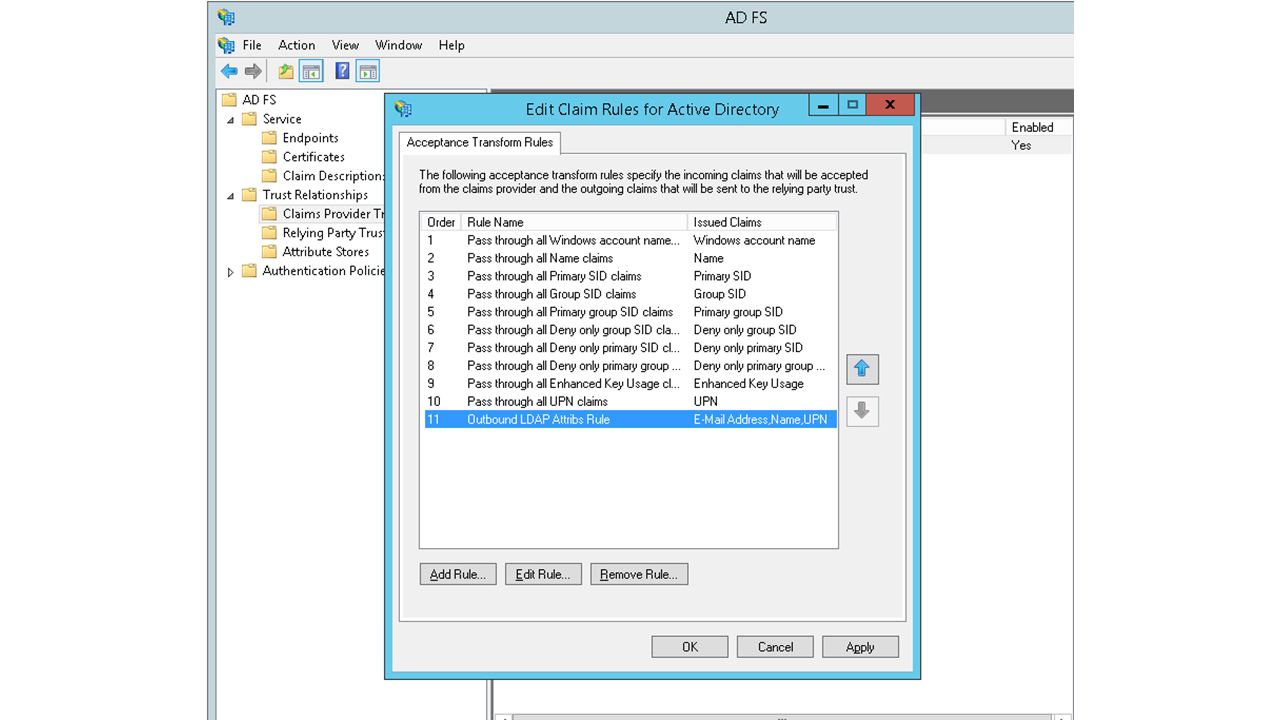
Task: Sort by the Order column header
Action: [441, 222]
